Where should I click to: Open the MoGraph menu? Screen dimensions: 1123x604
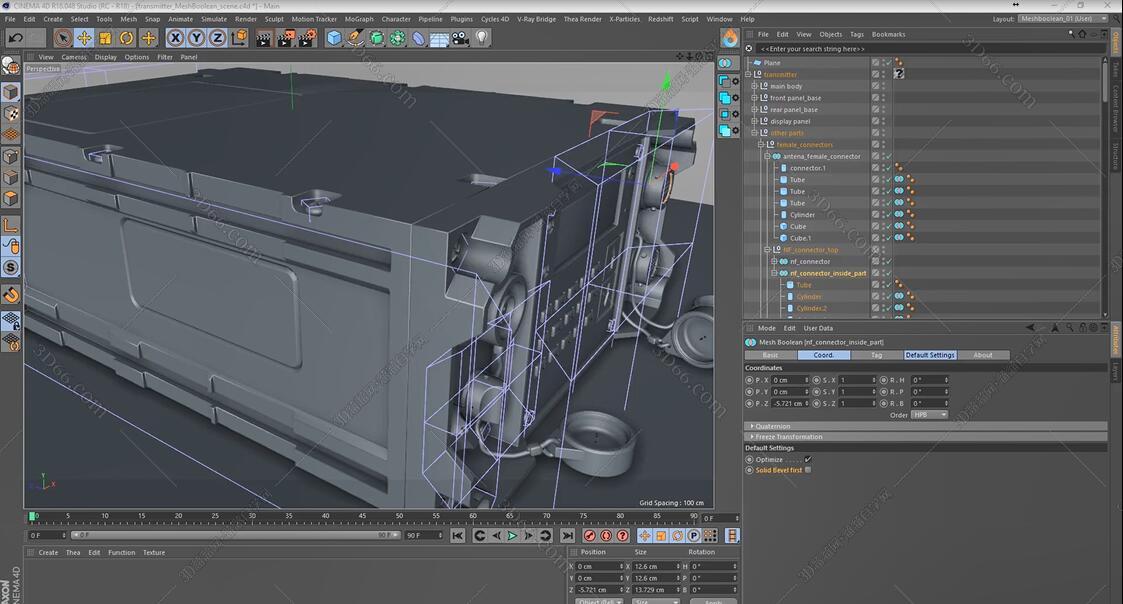point(358,19)
